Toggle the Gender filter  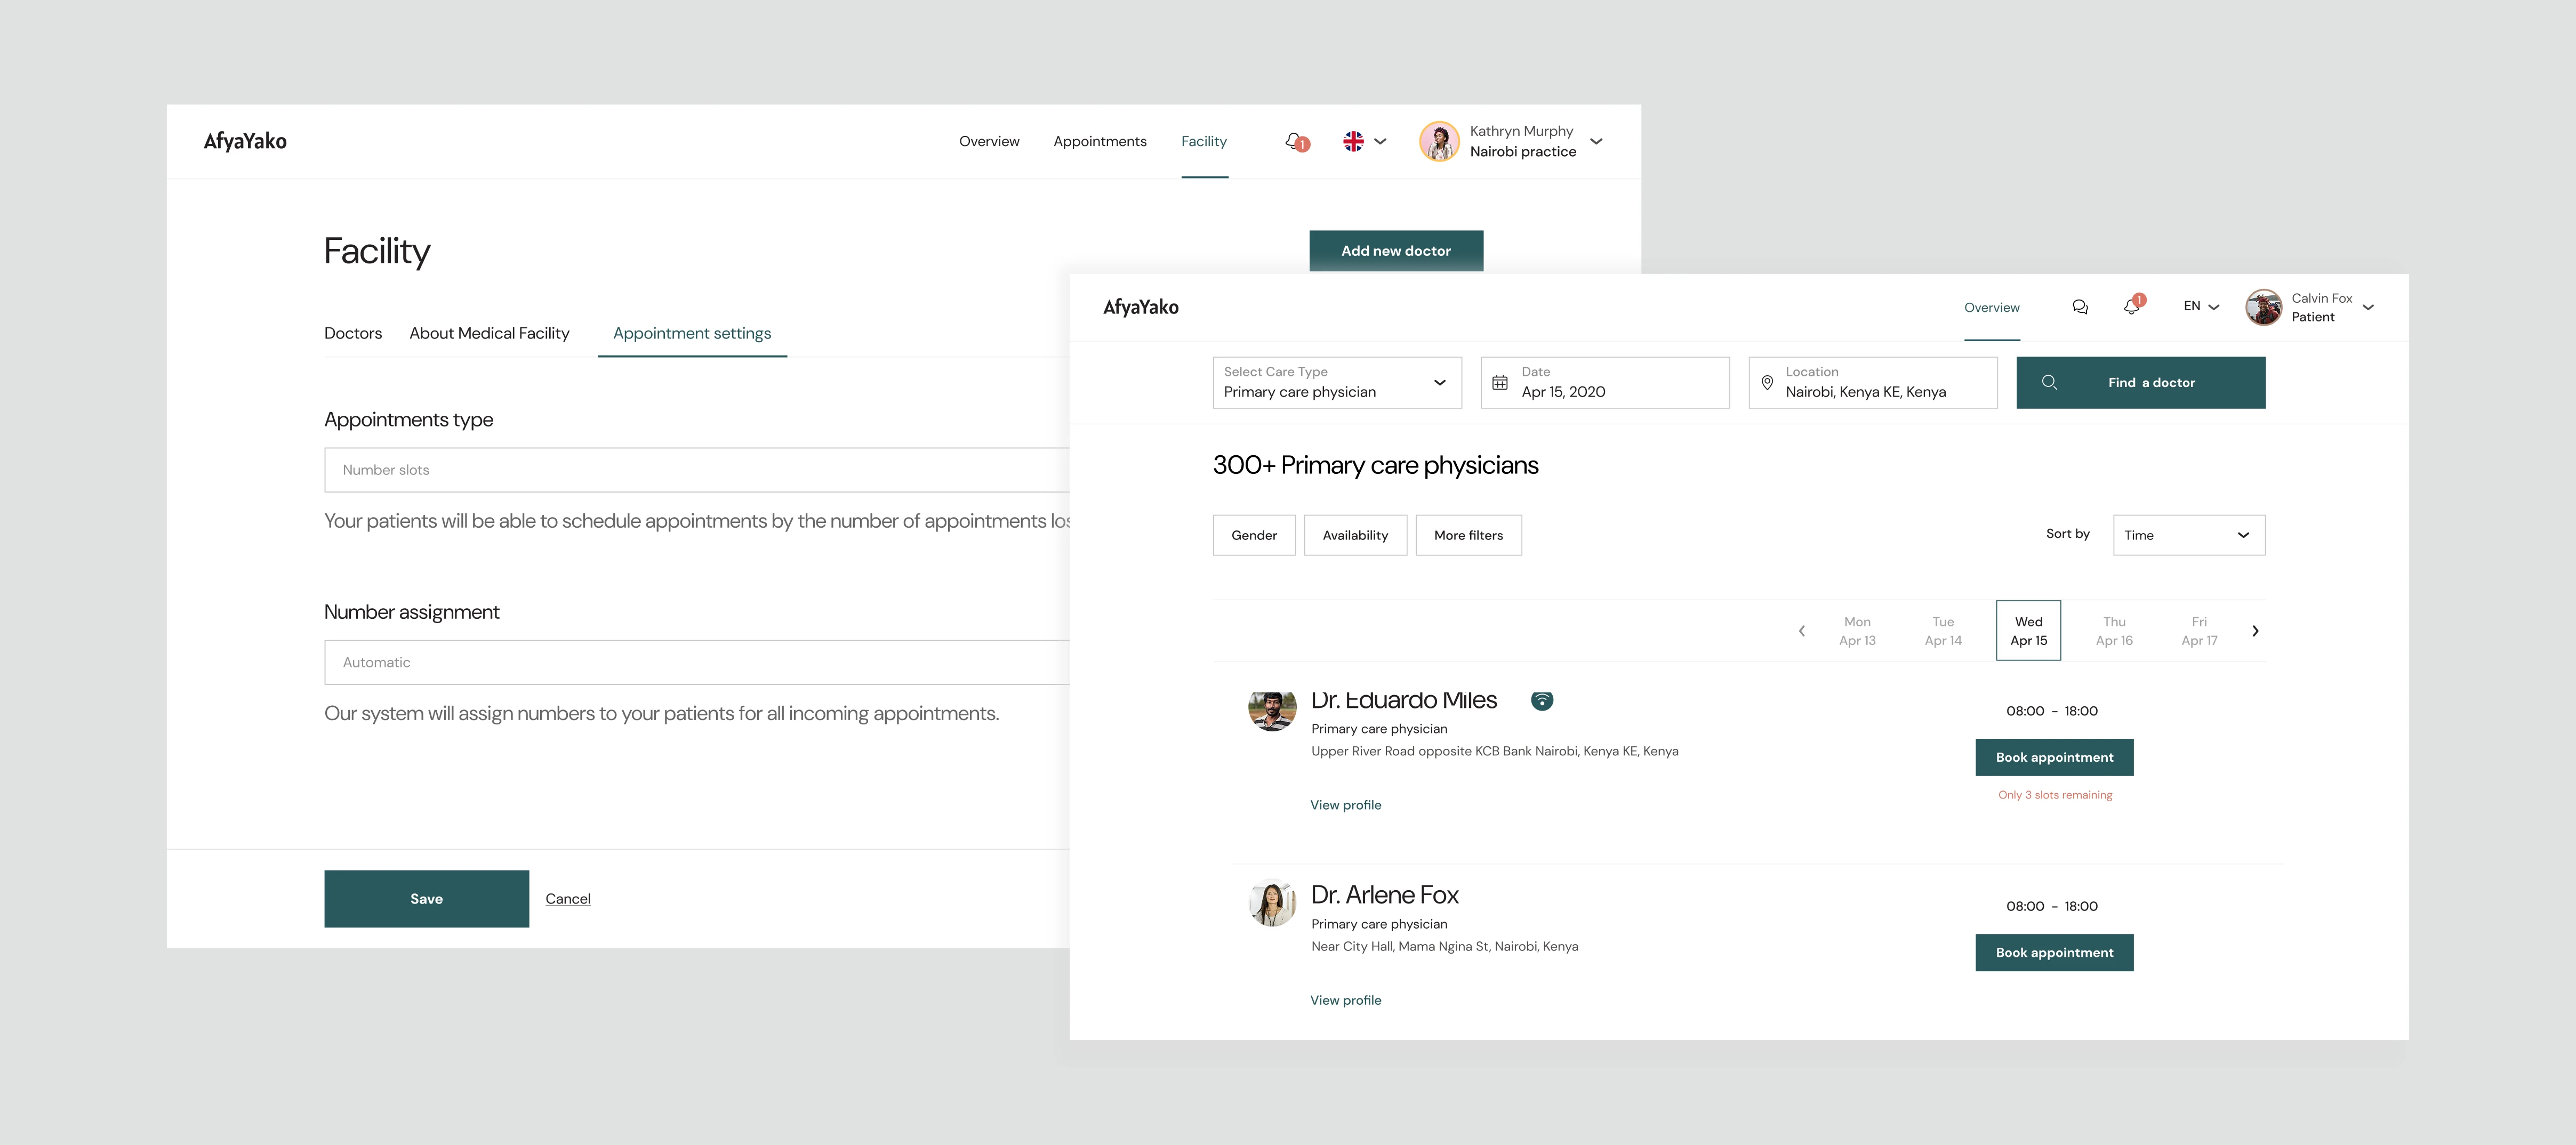[x=1254, y=535]
